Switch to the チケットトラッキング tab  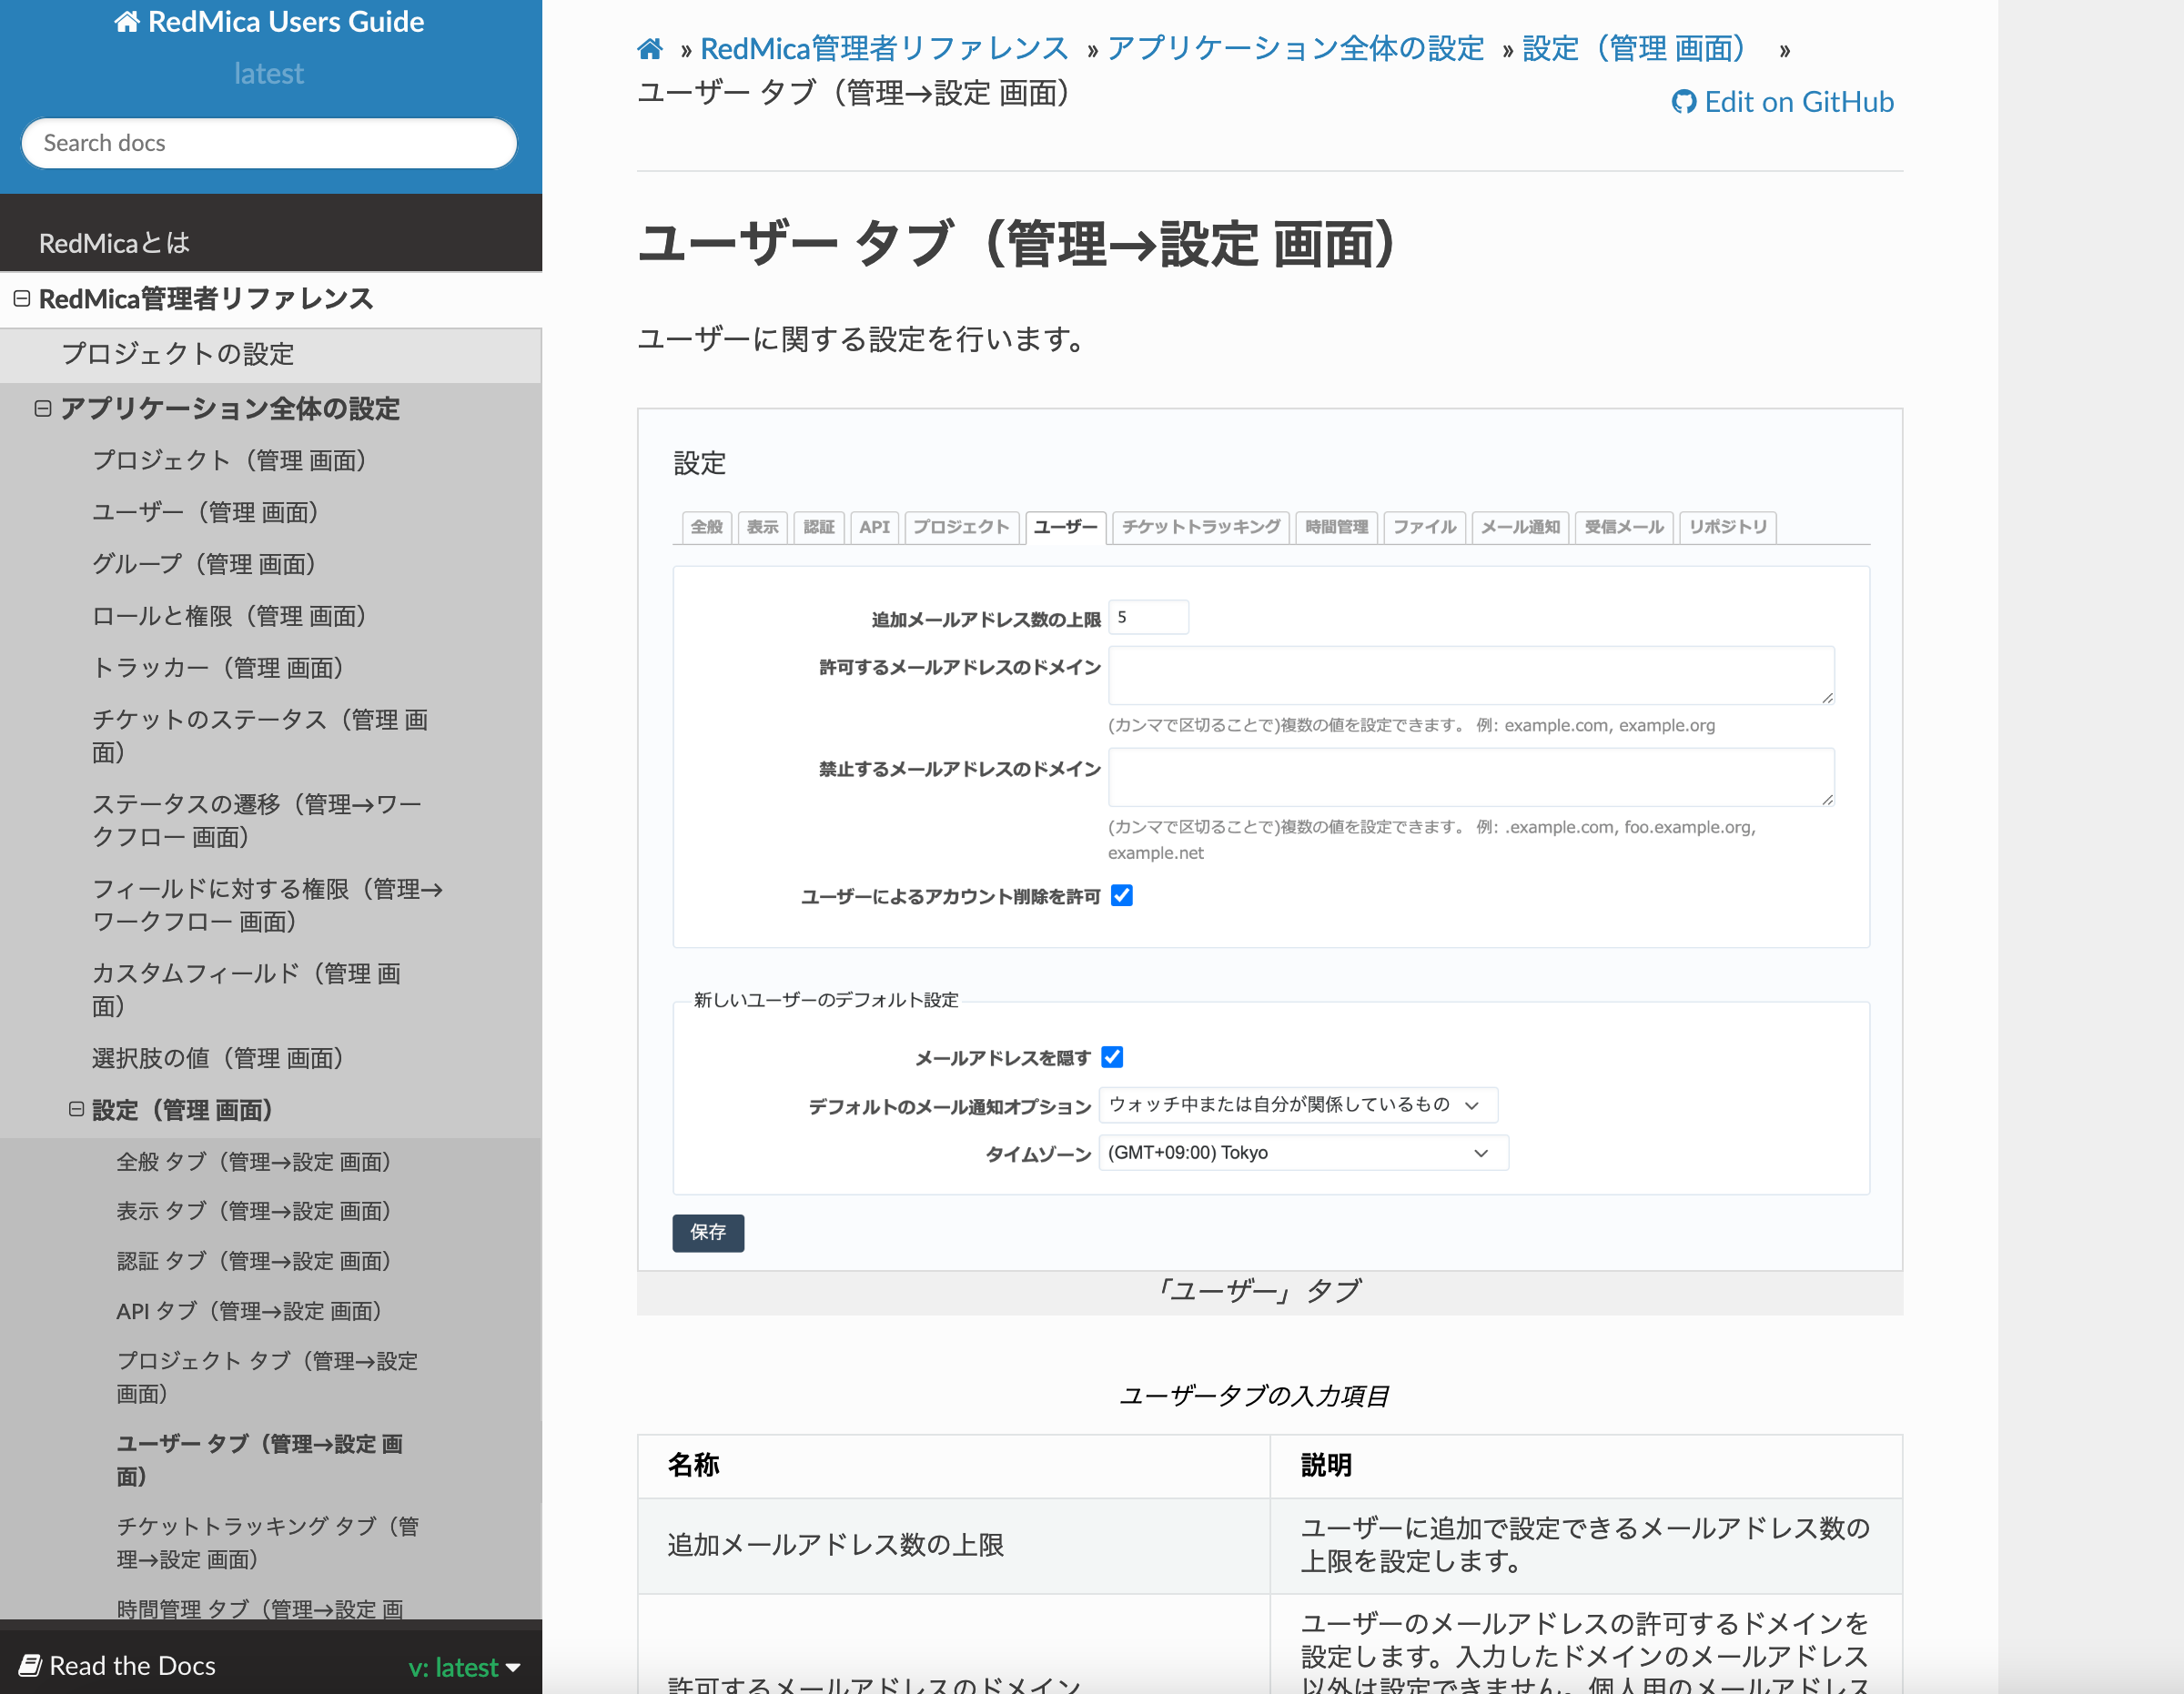[1200, 527]
